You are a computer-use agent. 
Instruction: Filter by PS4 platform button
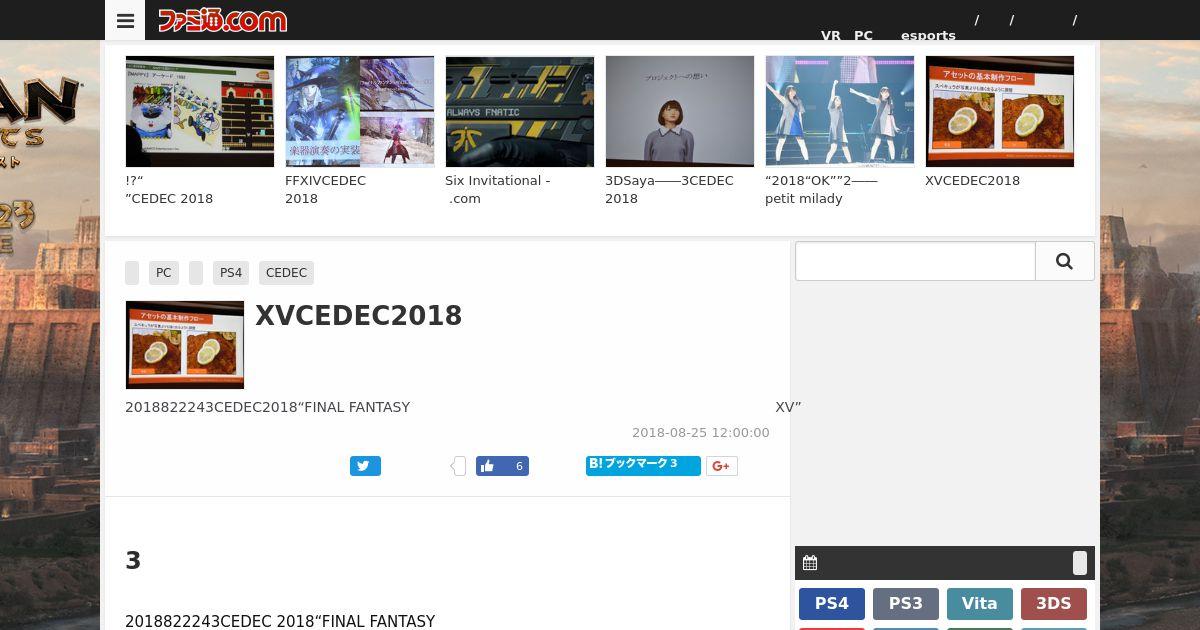[832, 604]
